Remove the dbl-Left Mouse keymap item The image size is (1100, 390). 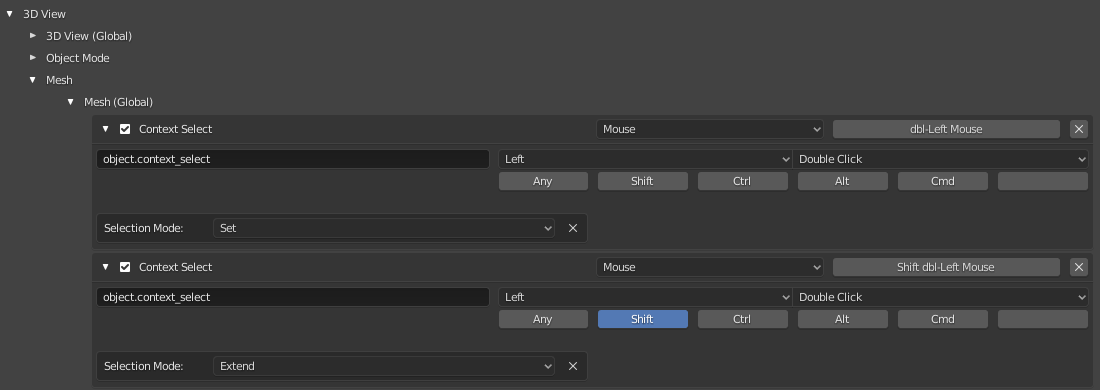[1079, 129]
